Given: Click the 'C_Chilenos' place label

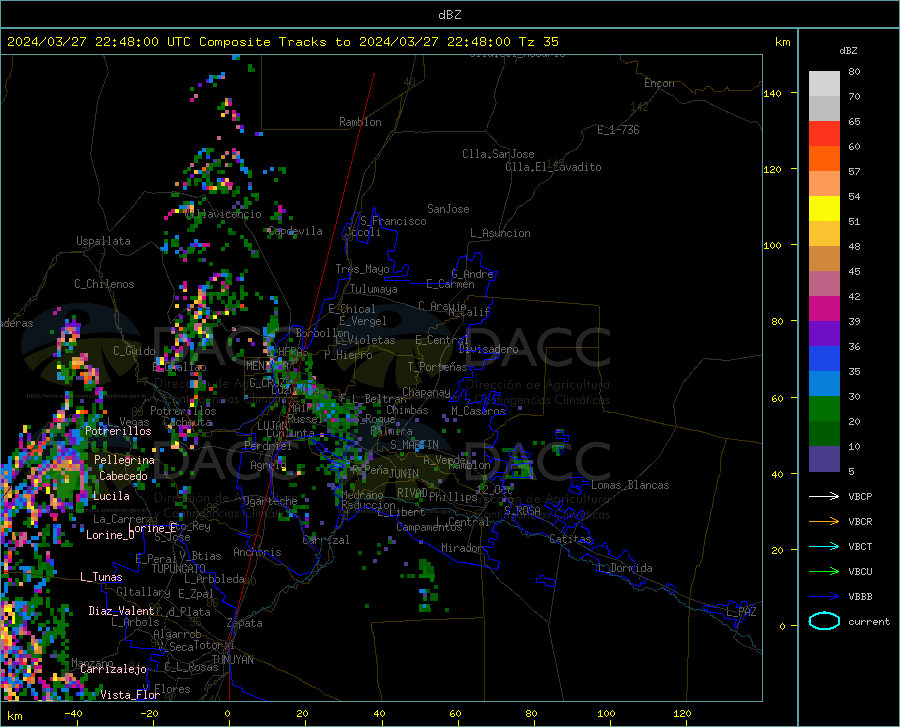Looking at the screenshot, I should pos(104,284).
